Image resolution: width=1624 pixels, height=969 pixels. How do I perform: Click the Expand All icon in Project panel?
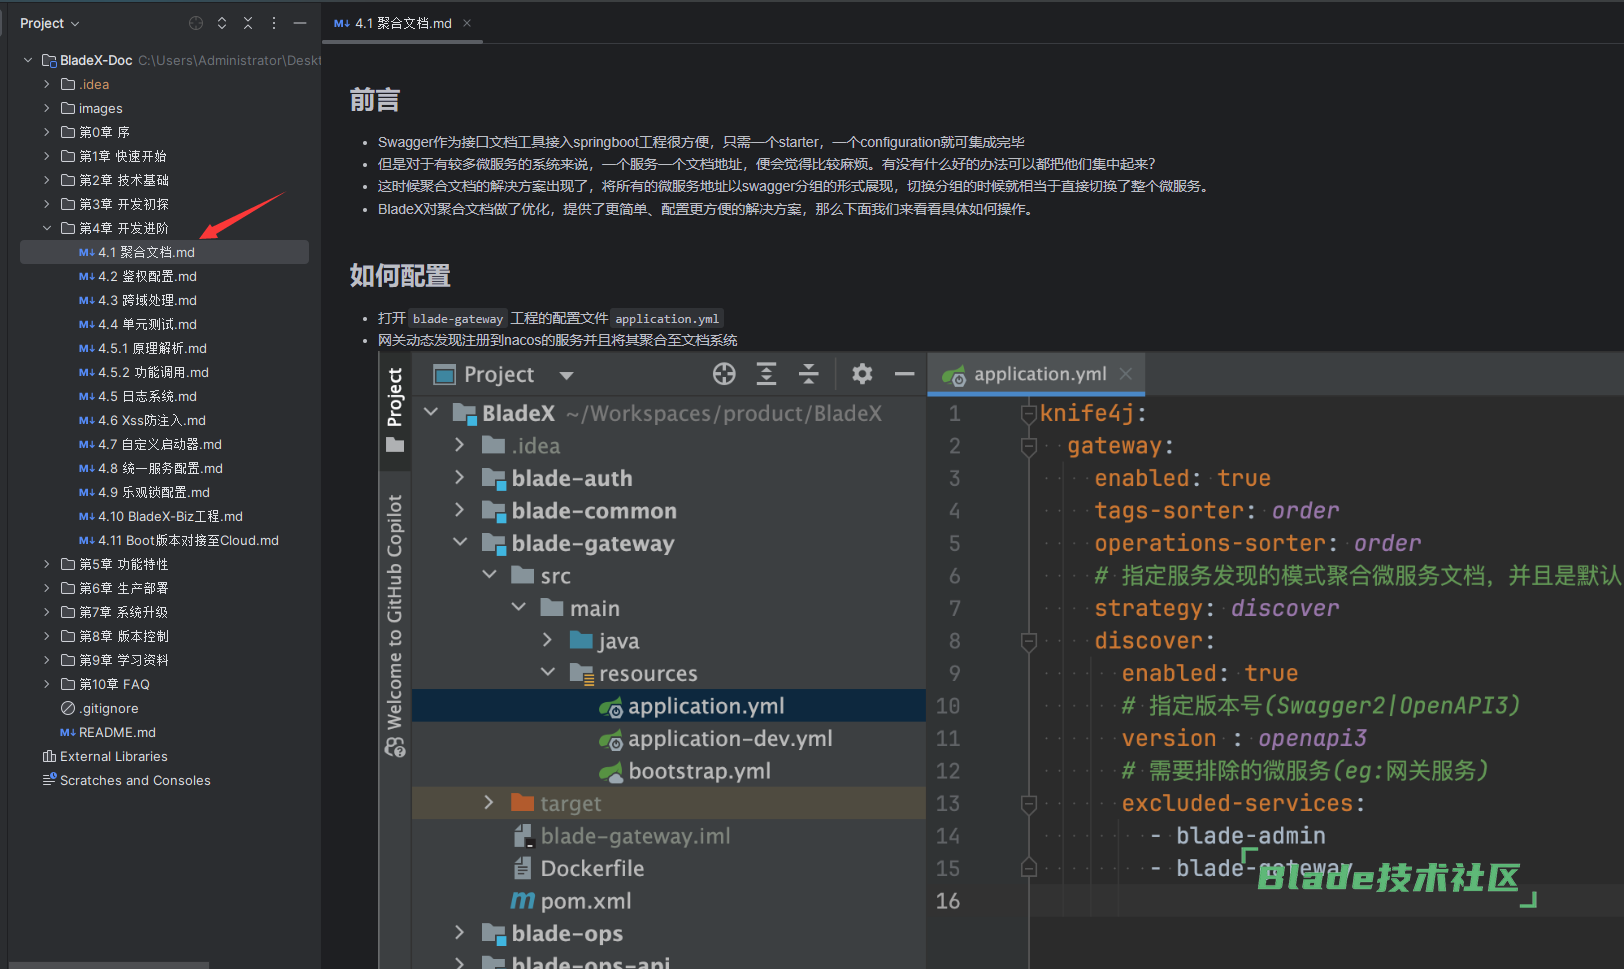click(x=222, y=23)
